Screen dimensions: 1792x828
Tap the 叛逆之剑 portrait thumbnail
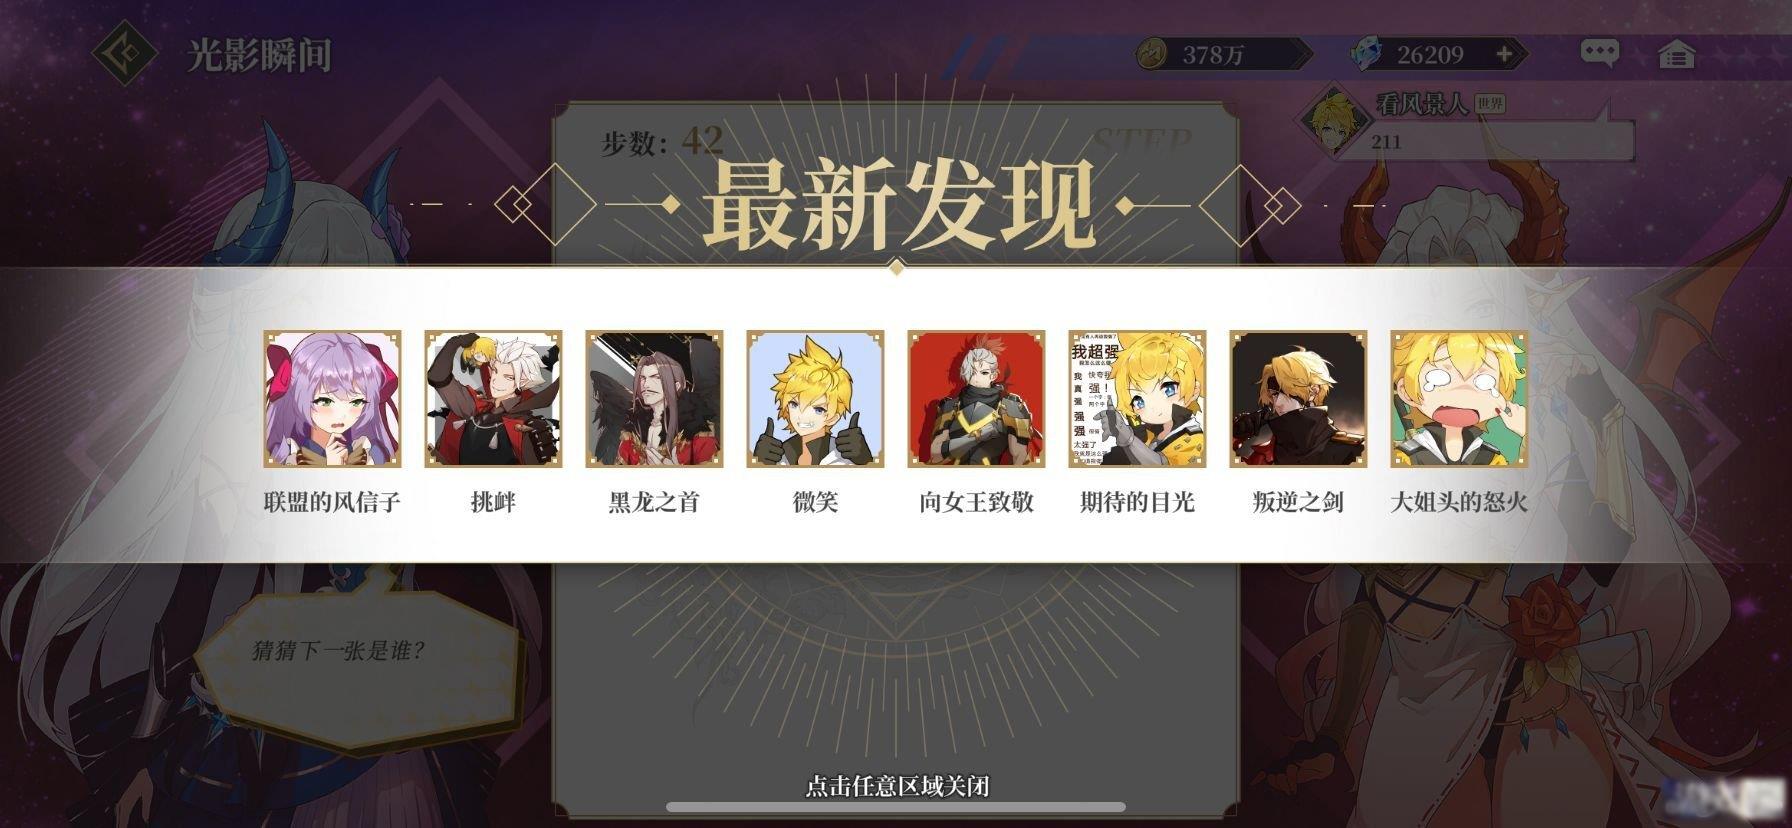[x=1298, y=398]
